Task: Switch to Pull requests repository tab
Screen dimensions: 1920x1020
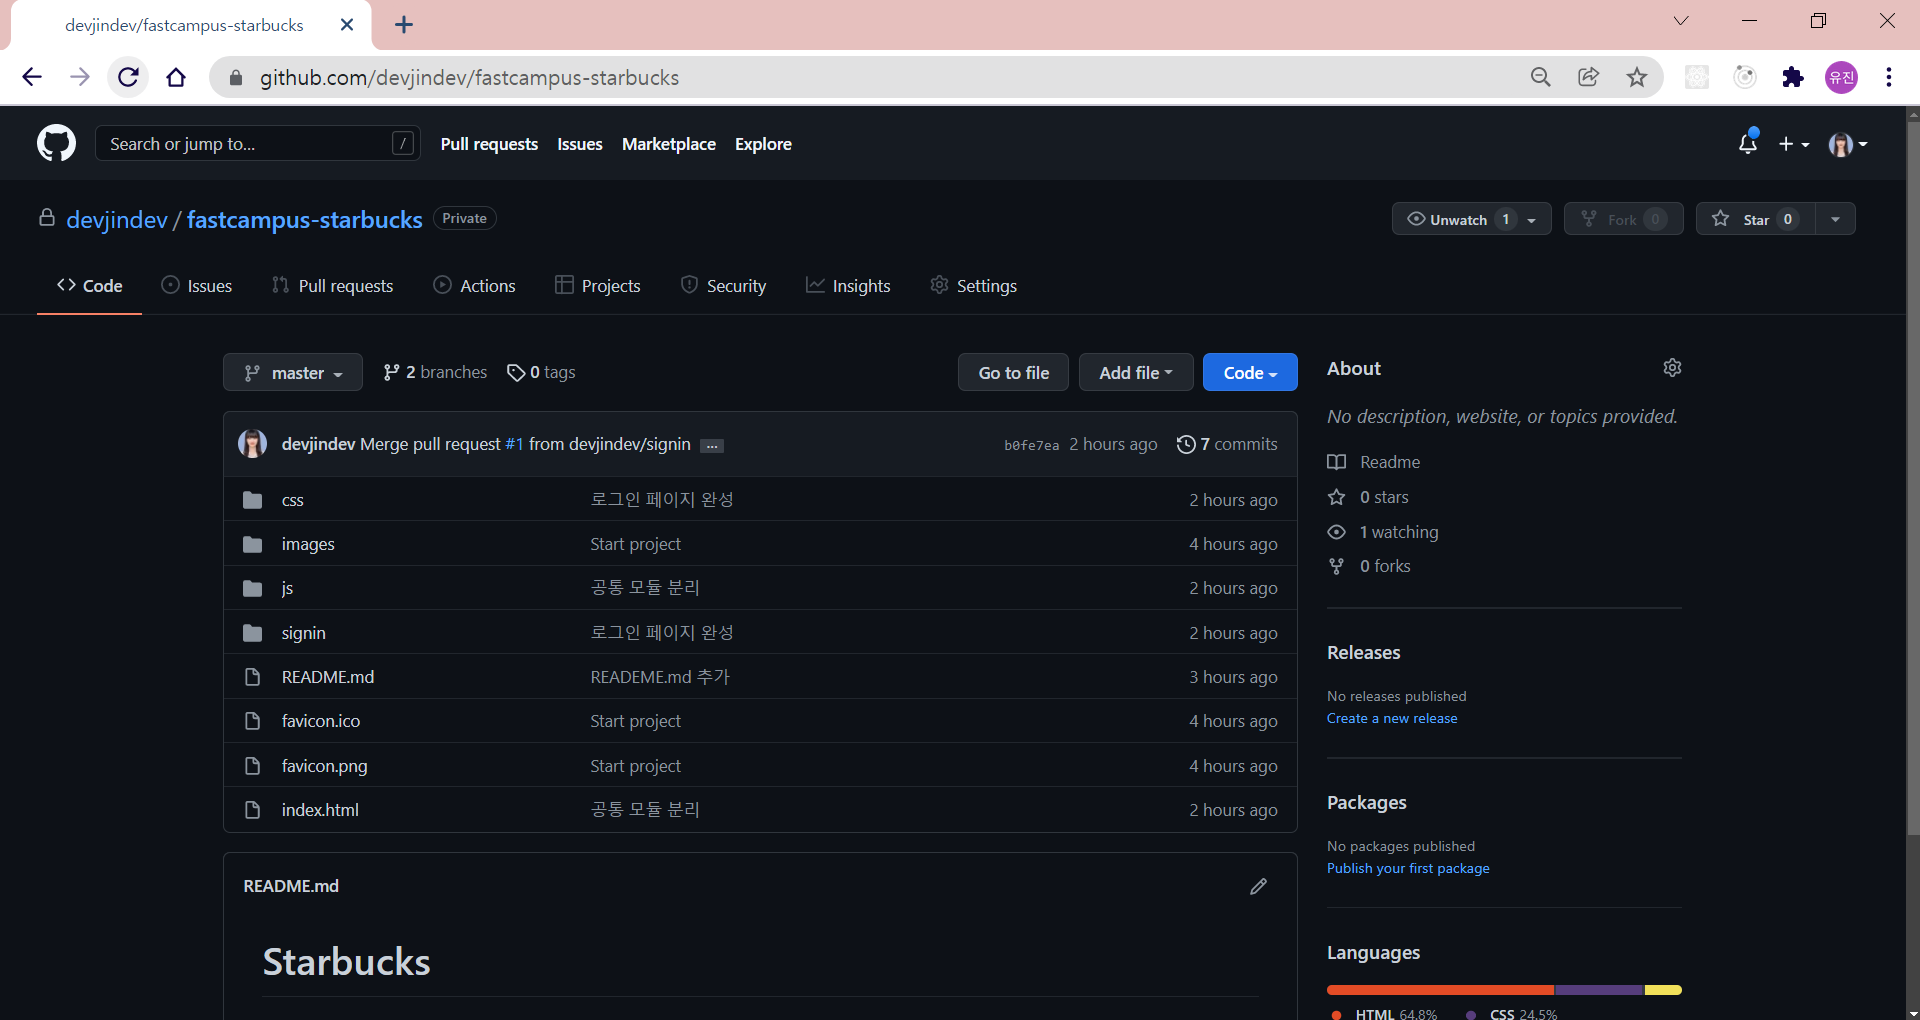Action: tap(333, 286)
